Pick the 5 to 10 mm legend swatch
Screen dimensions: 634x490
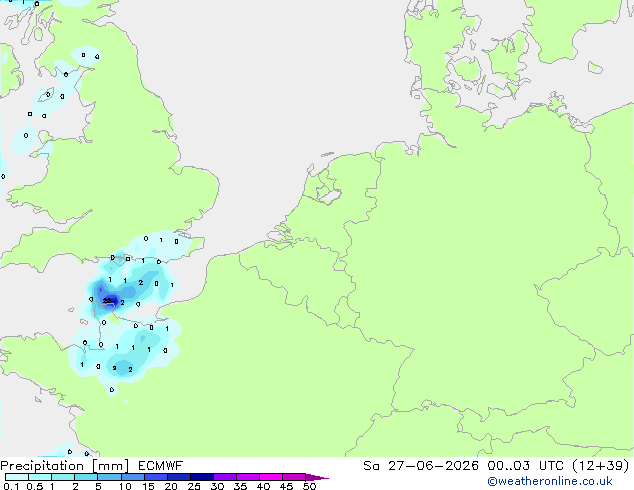[x=109, y=477]
